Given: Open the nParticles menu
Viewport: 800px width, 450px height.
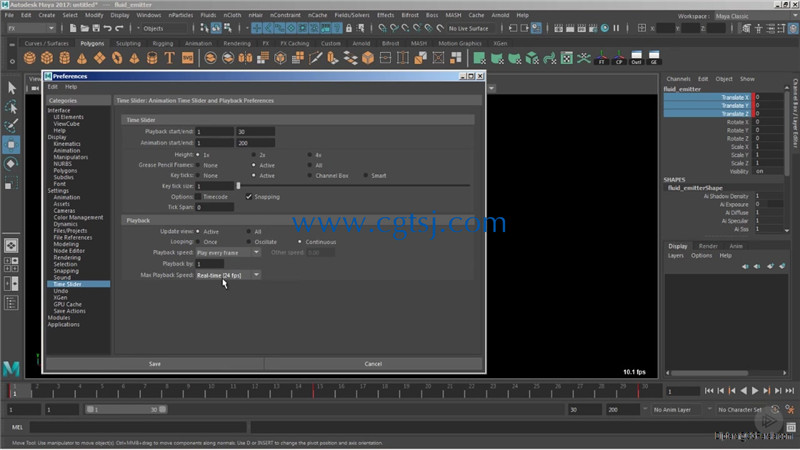Looking at the screenshot, I should (x=181, y=15).
